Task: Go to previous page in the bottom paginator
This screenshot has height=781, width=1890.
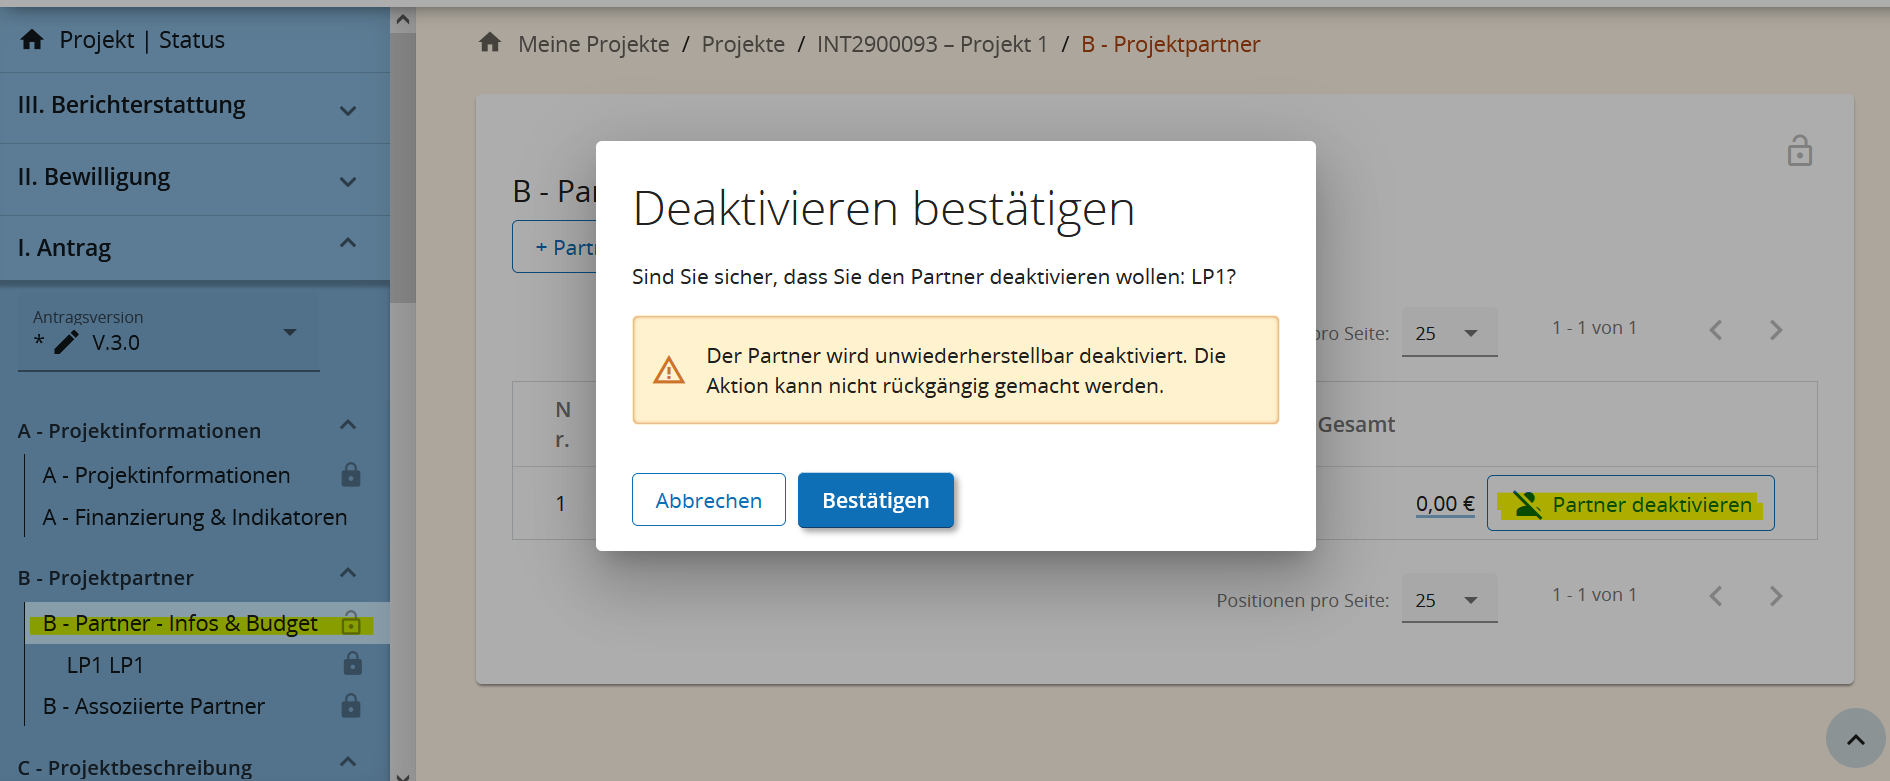Action: [x=1716, y=596]
